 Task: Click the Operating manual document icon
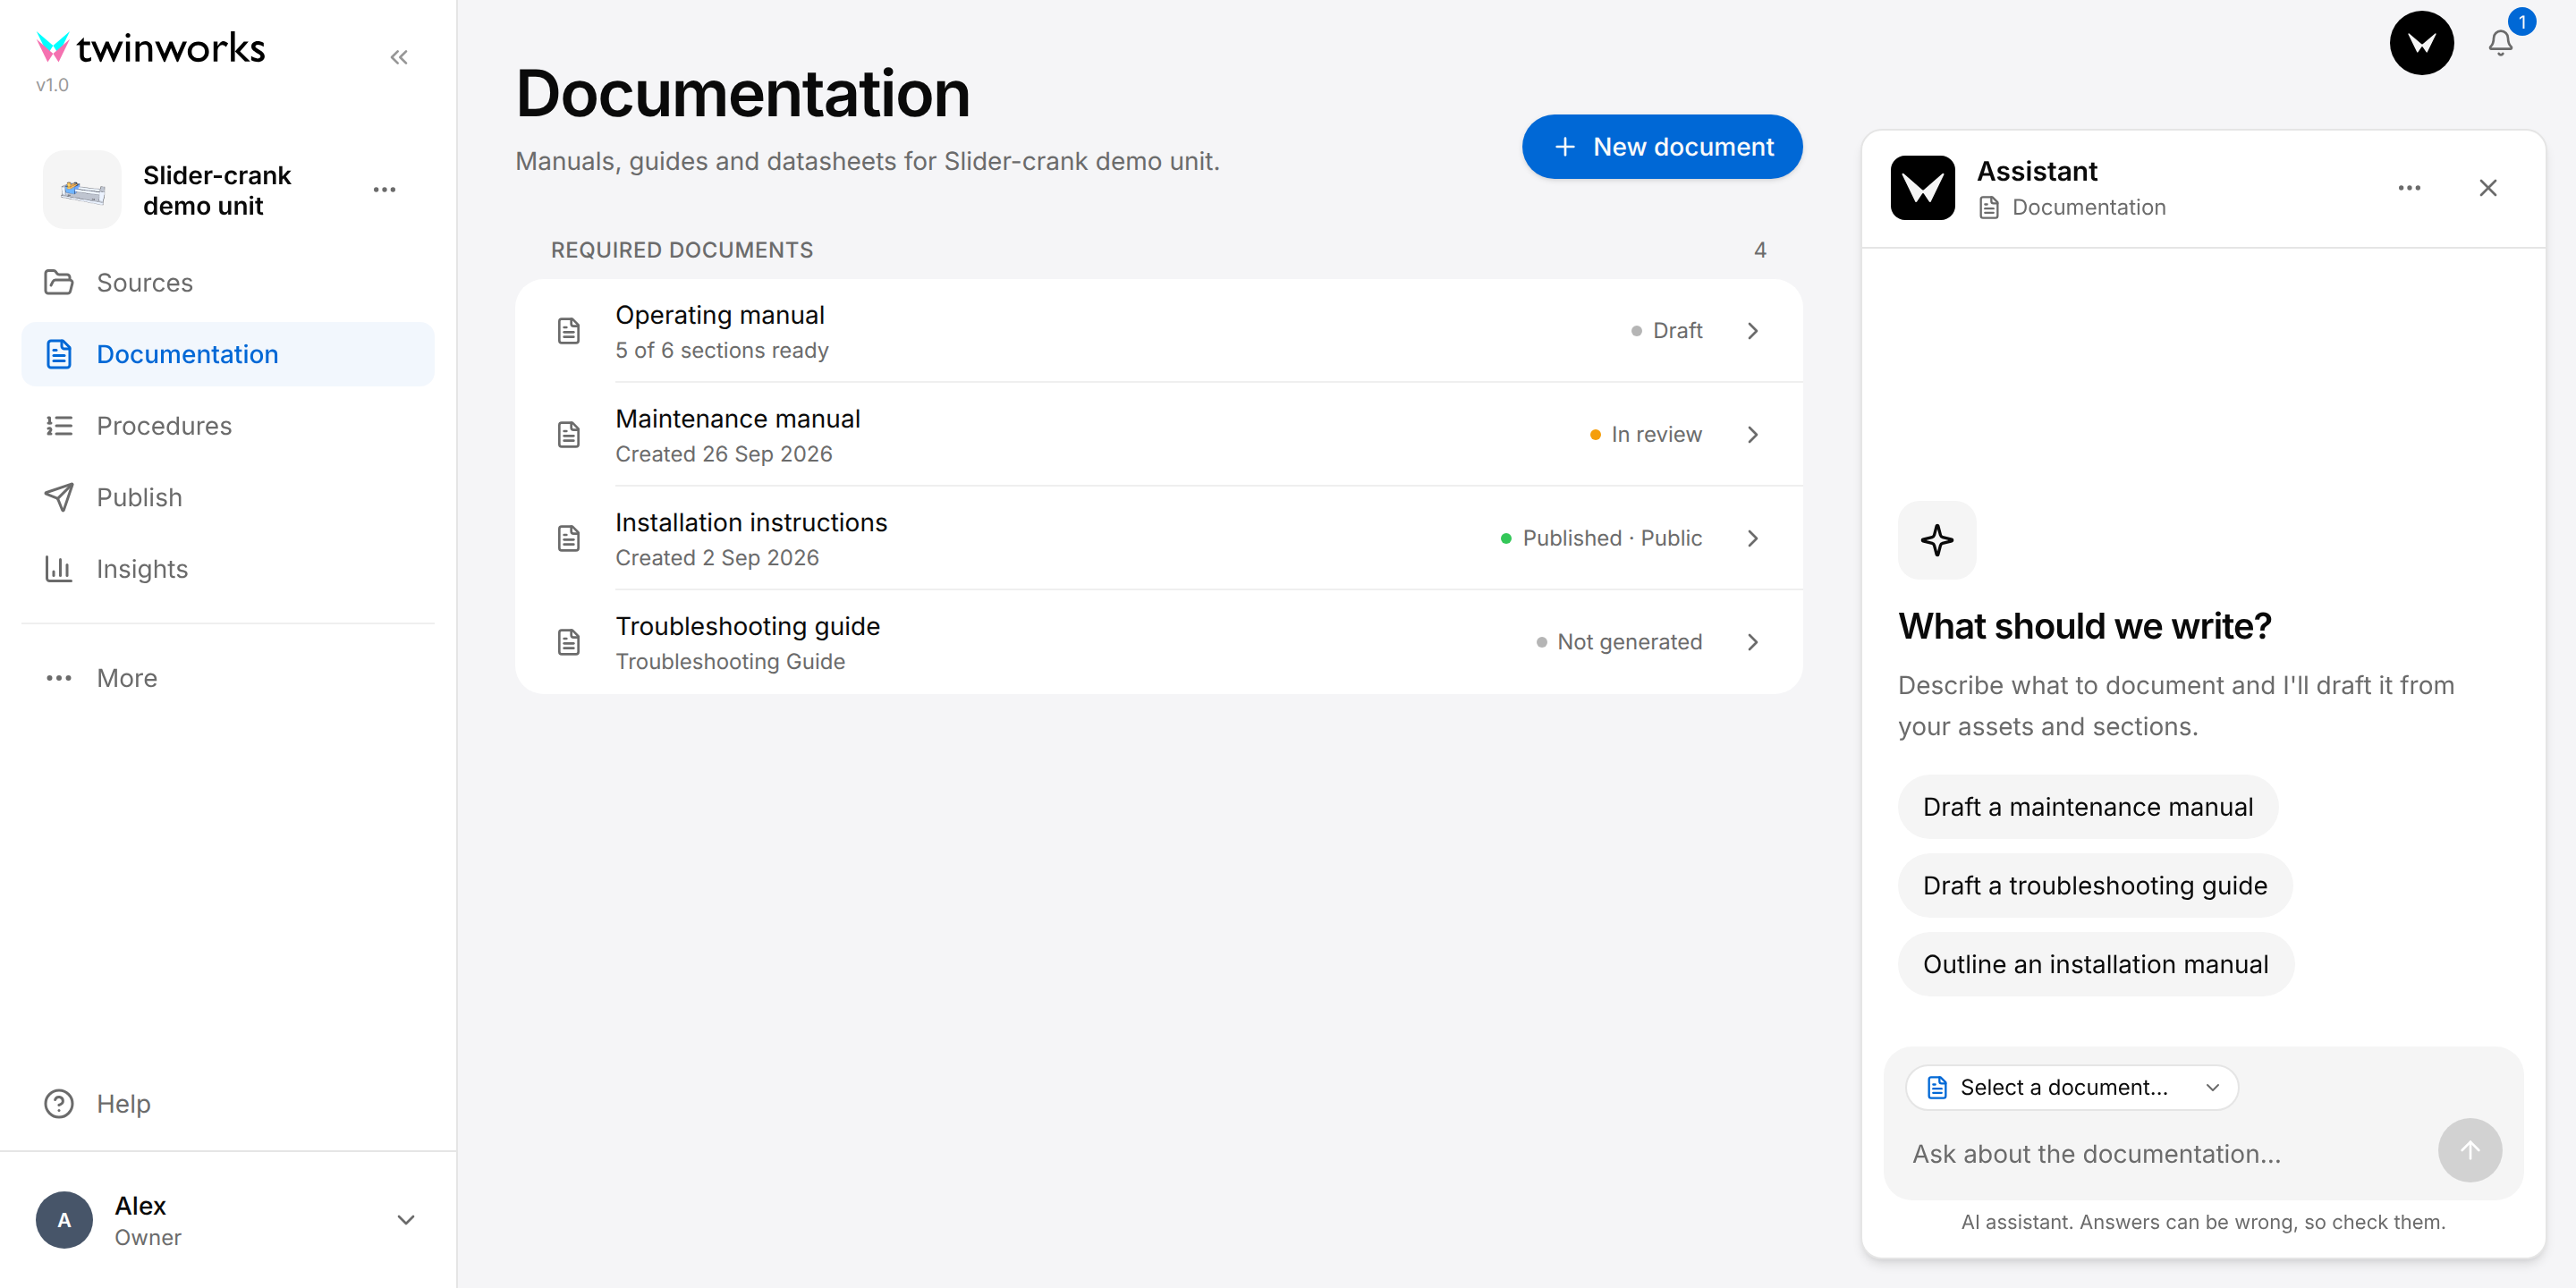(x=569, y=331)
